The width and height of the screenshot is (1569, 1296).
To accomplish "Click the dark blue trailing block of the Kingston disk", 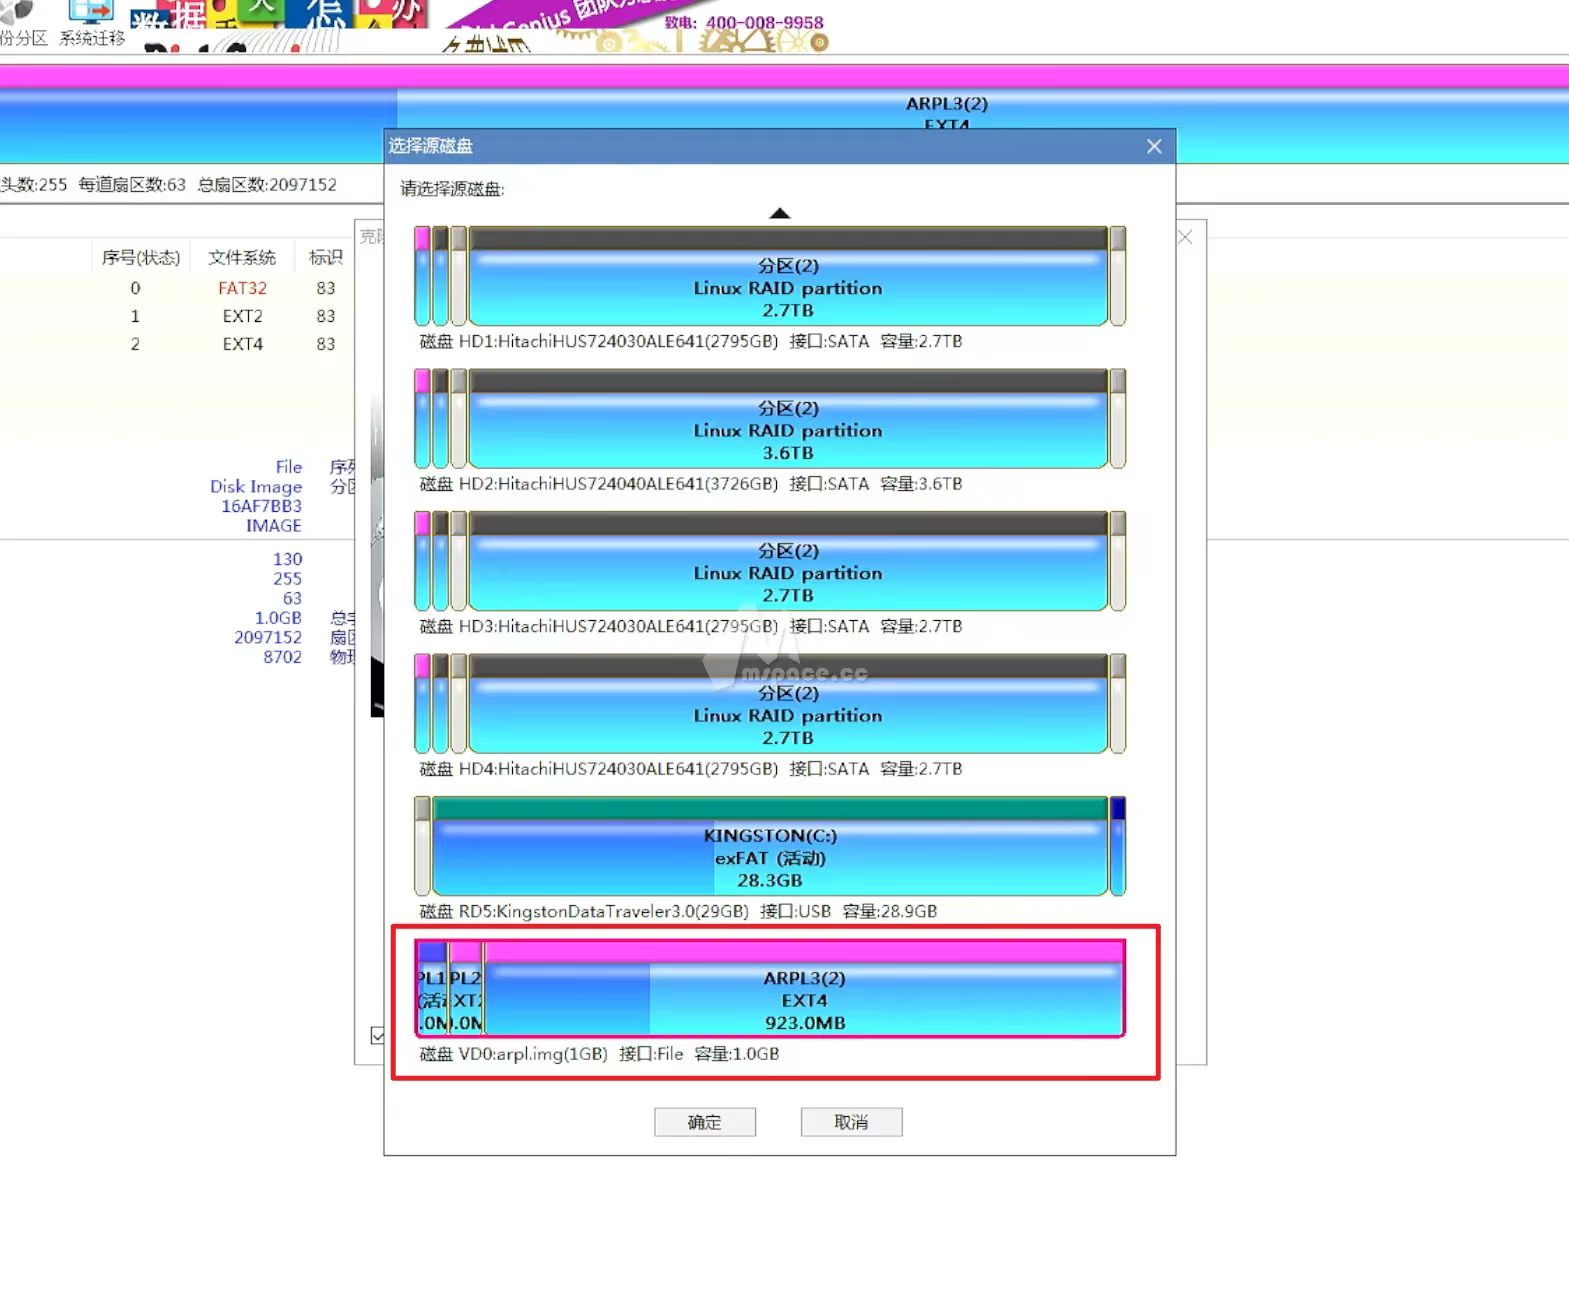I will click(x=1118, y=847).
